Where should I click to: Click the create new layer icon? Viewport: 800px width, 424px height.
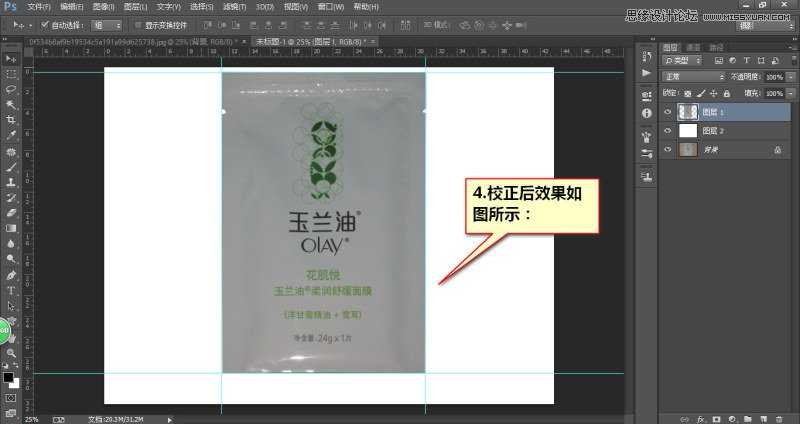(x=762, y=417)
